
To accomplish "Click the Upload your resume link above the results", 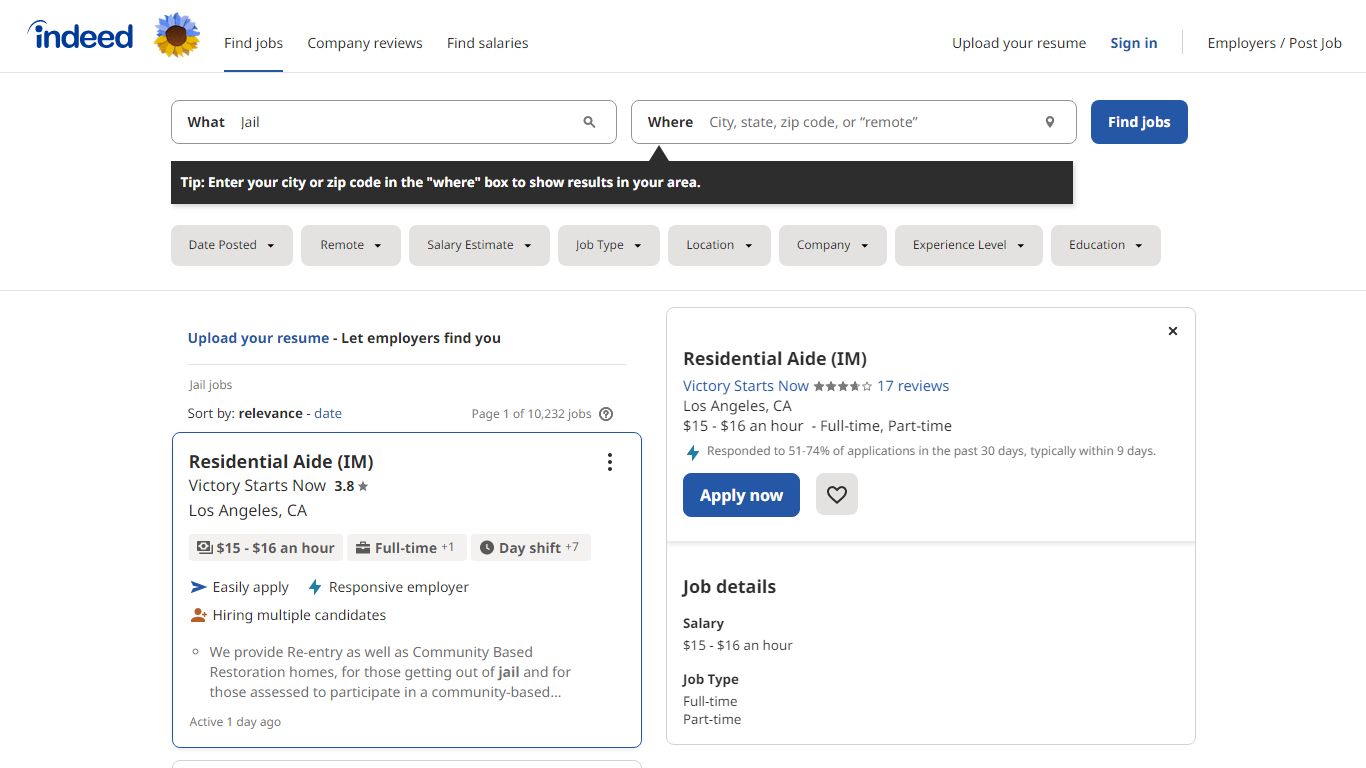I will click(x=258, y=338).
